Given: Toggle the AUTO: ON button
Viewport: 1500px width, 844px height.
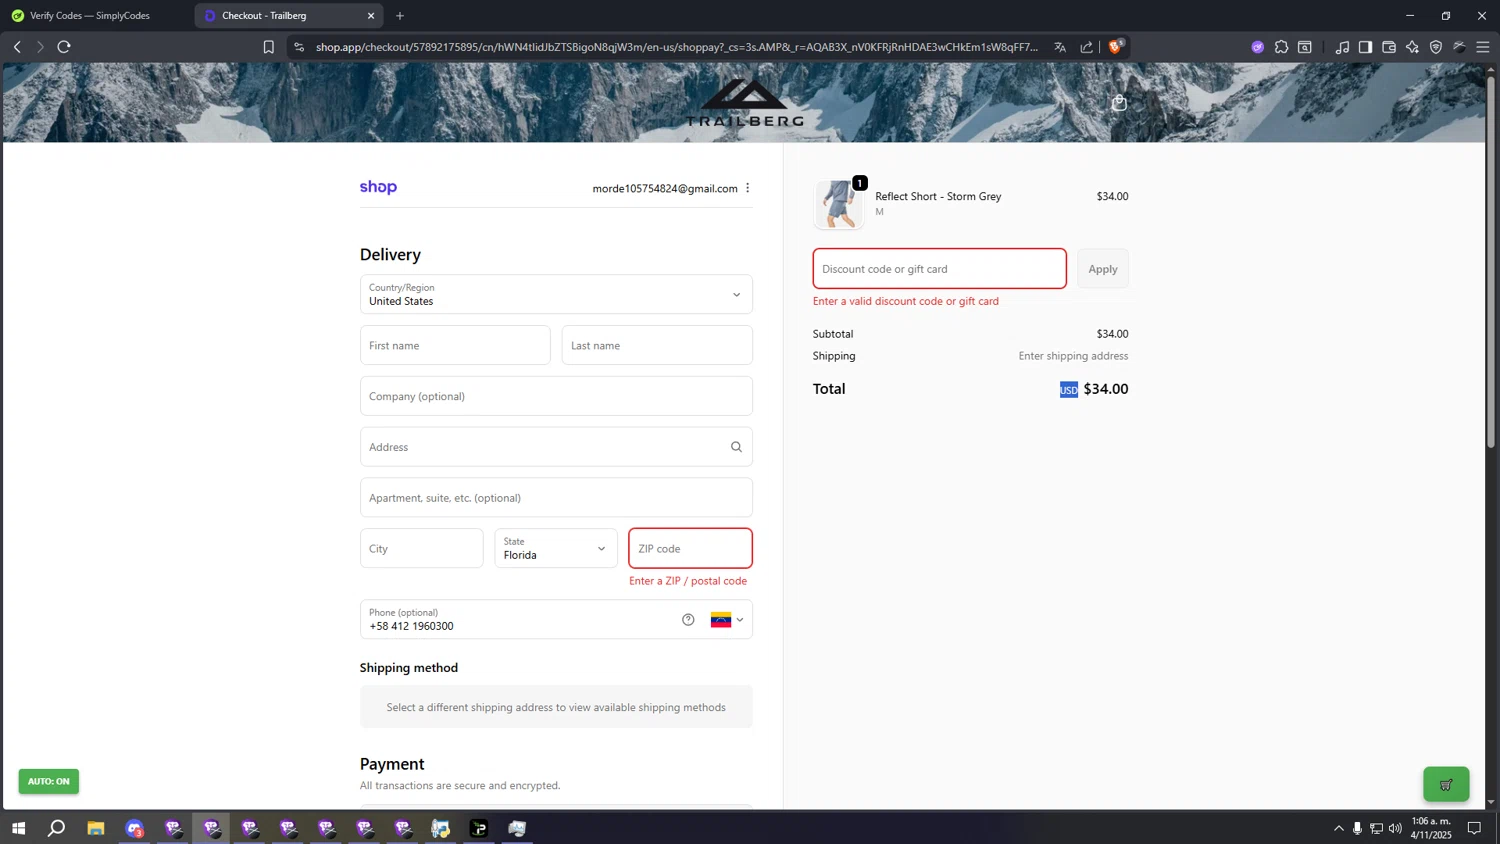Looking at the screenshot, I should (x=49, y=781).
